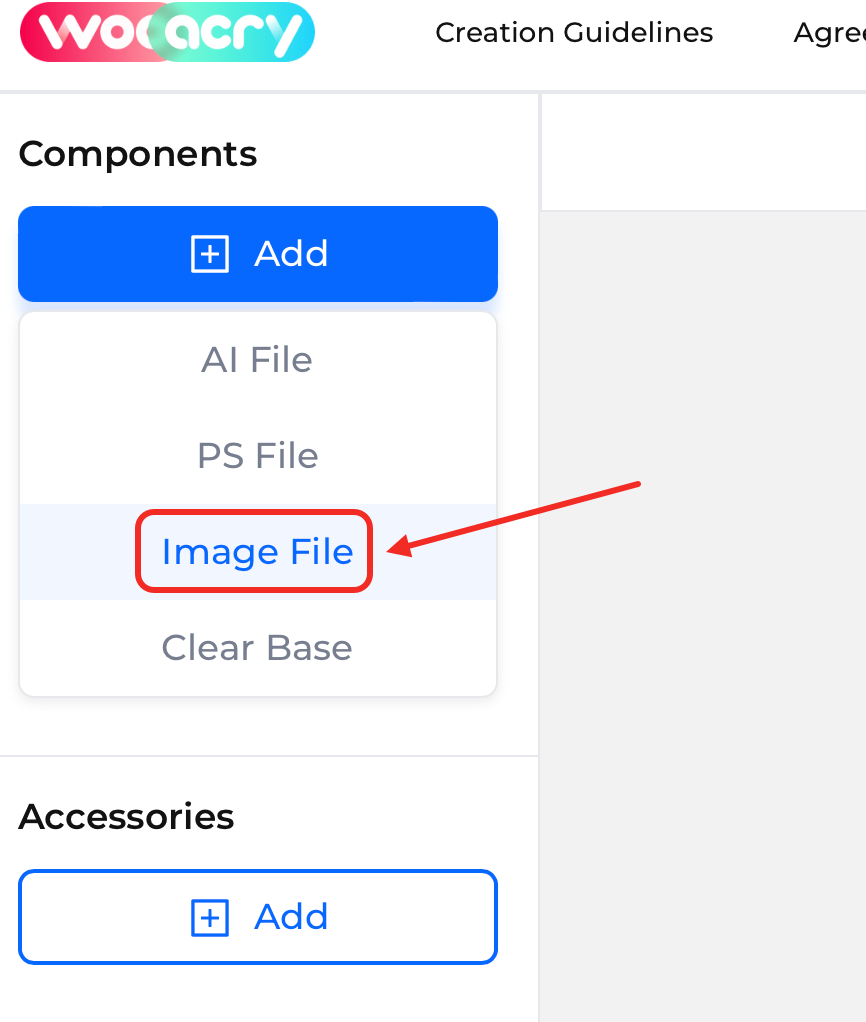Image resolution: width=866 pixels, height=1022 pixels.
Task: Click the 'Add' text in Components button
Action: tap(291, 254)
